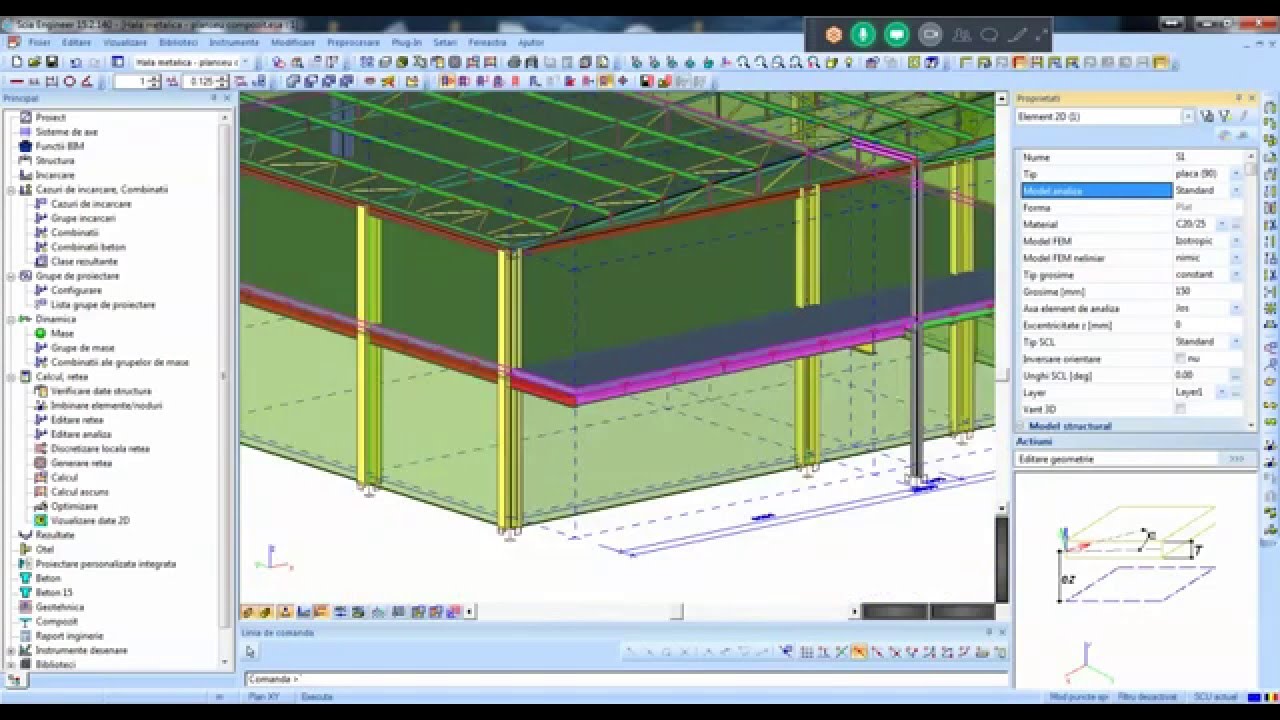Click the chat bubble icon in overlay
1280x720 pixels.
pos(990,35)
